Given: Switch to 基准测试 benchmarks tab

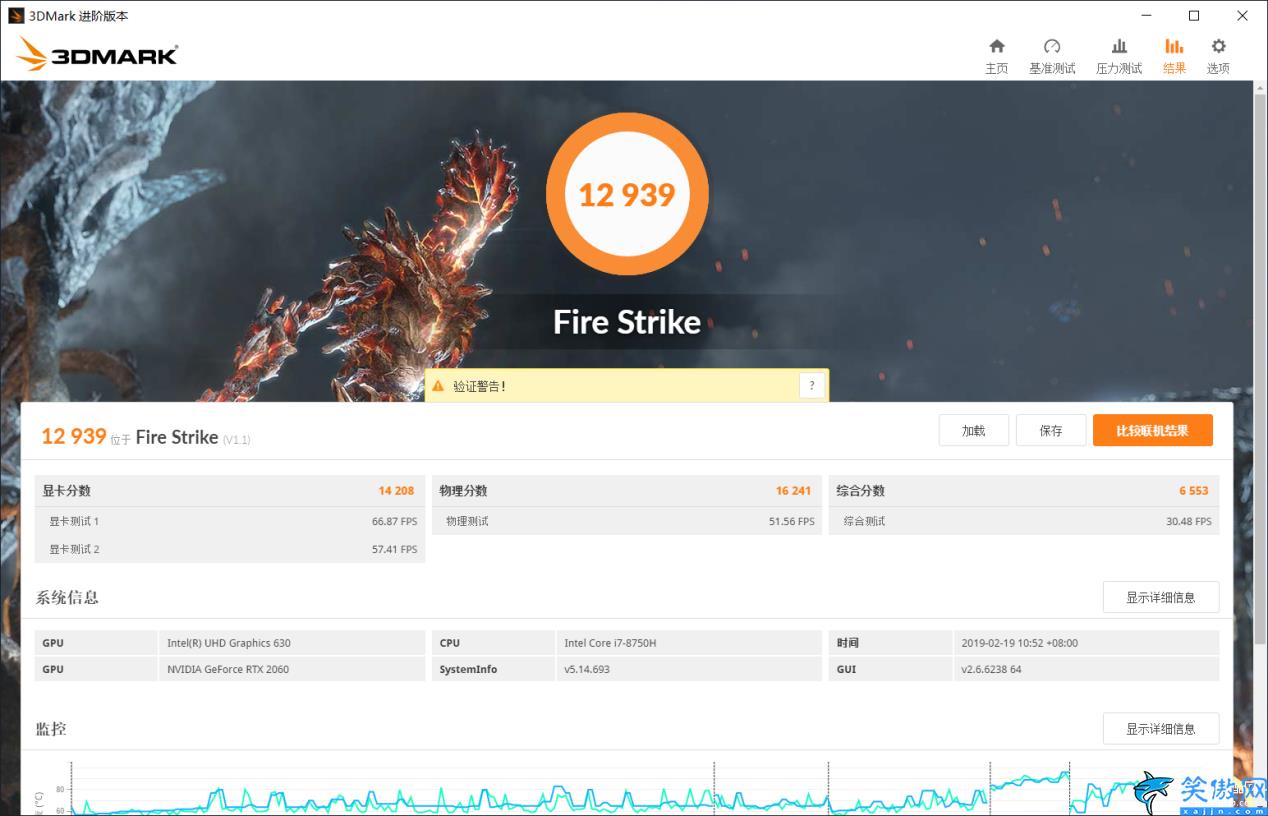Looking at the screenshot, I should point(1052,56).
